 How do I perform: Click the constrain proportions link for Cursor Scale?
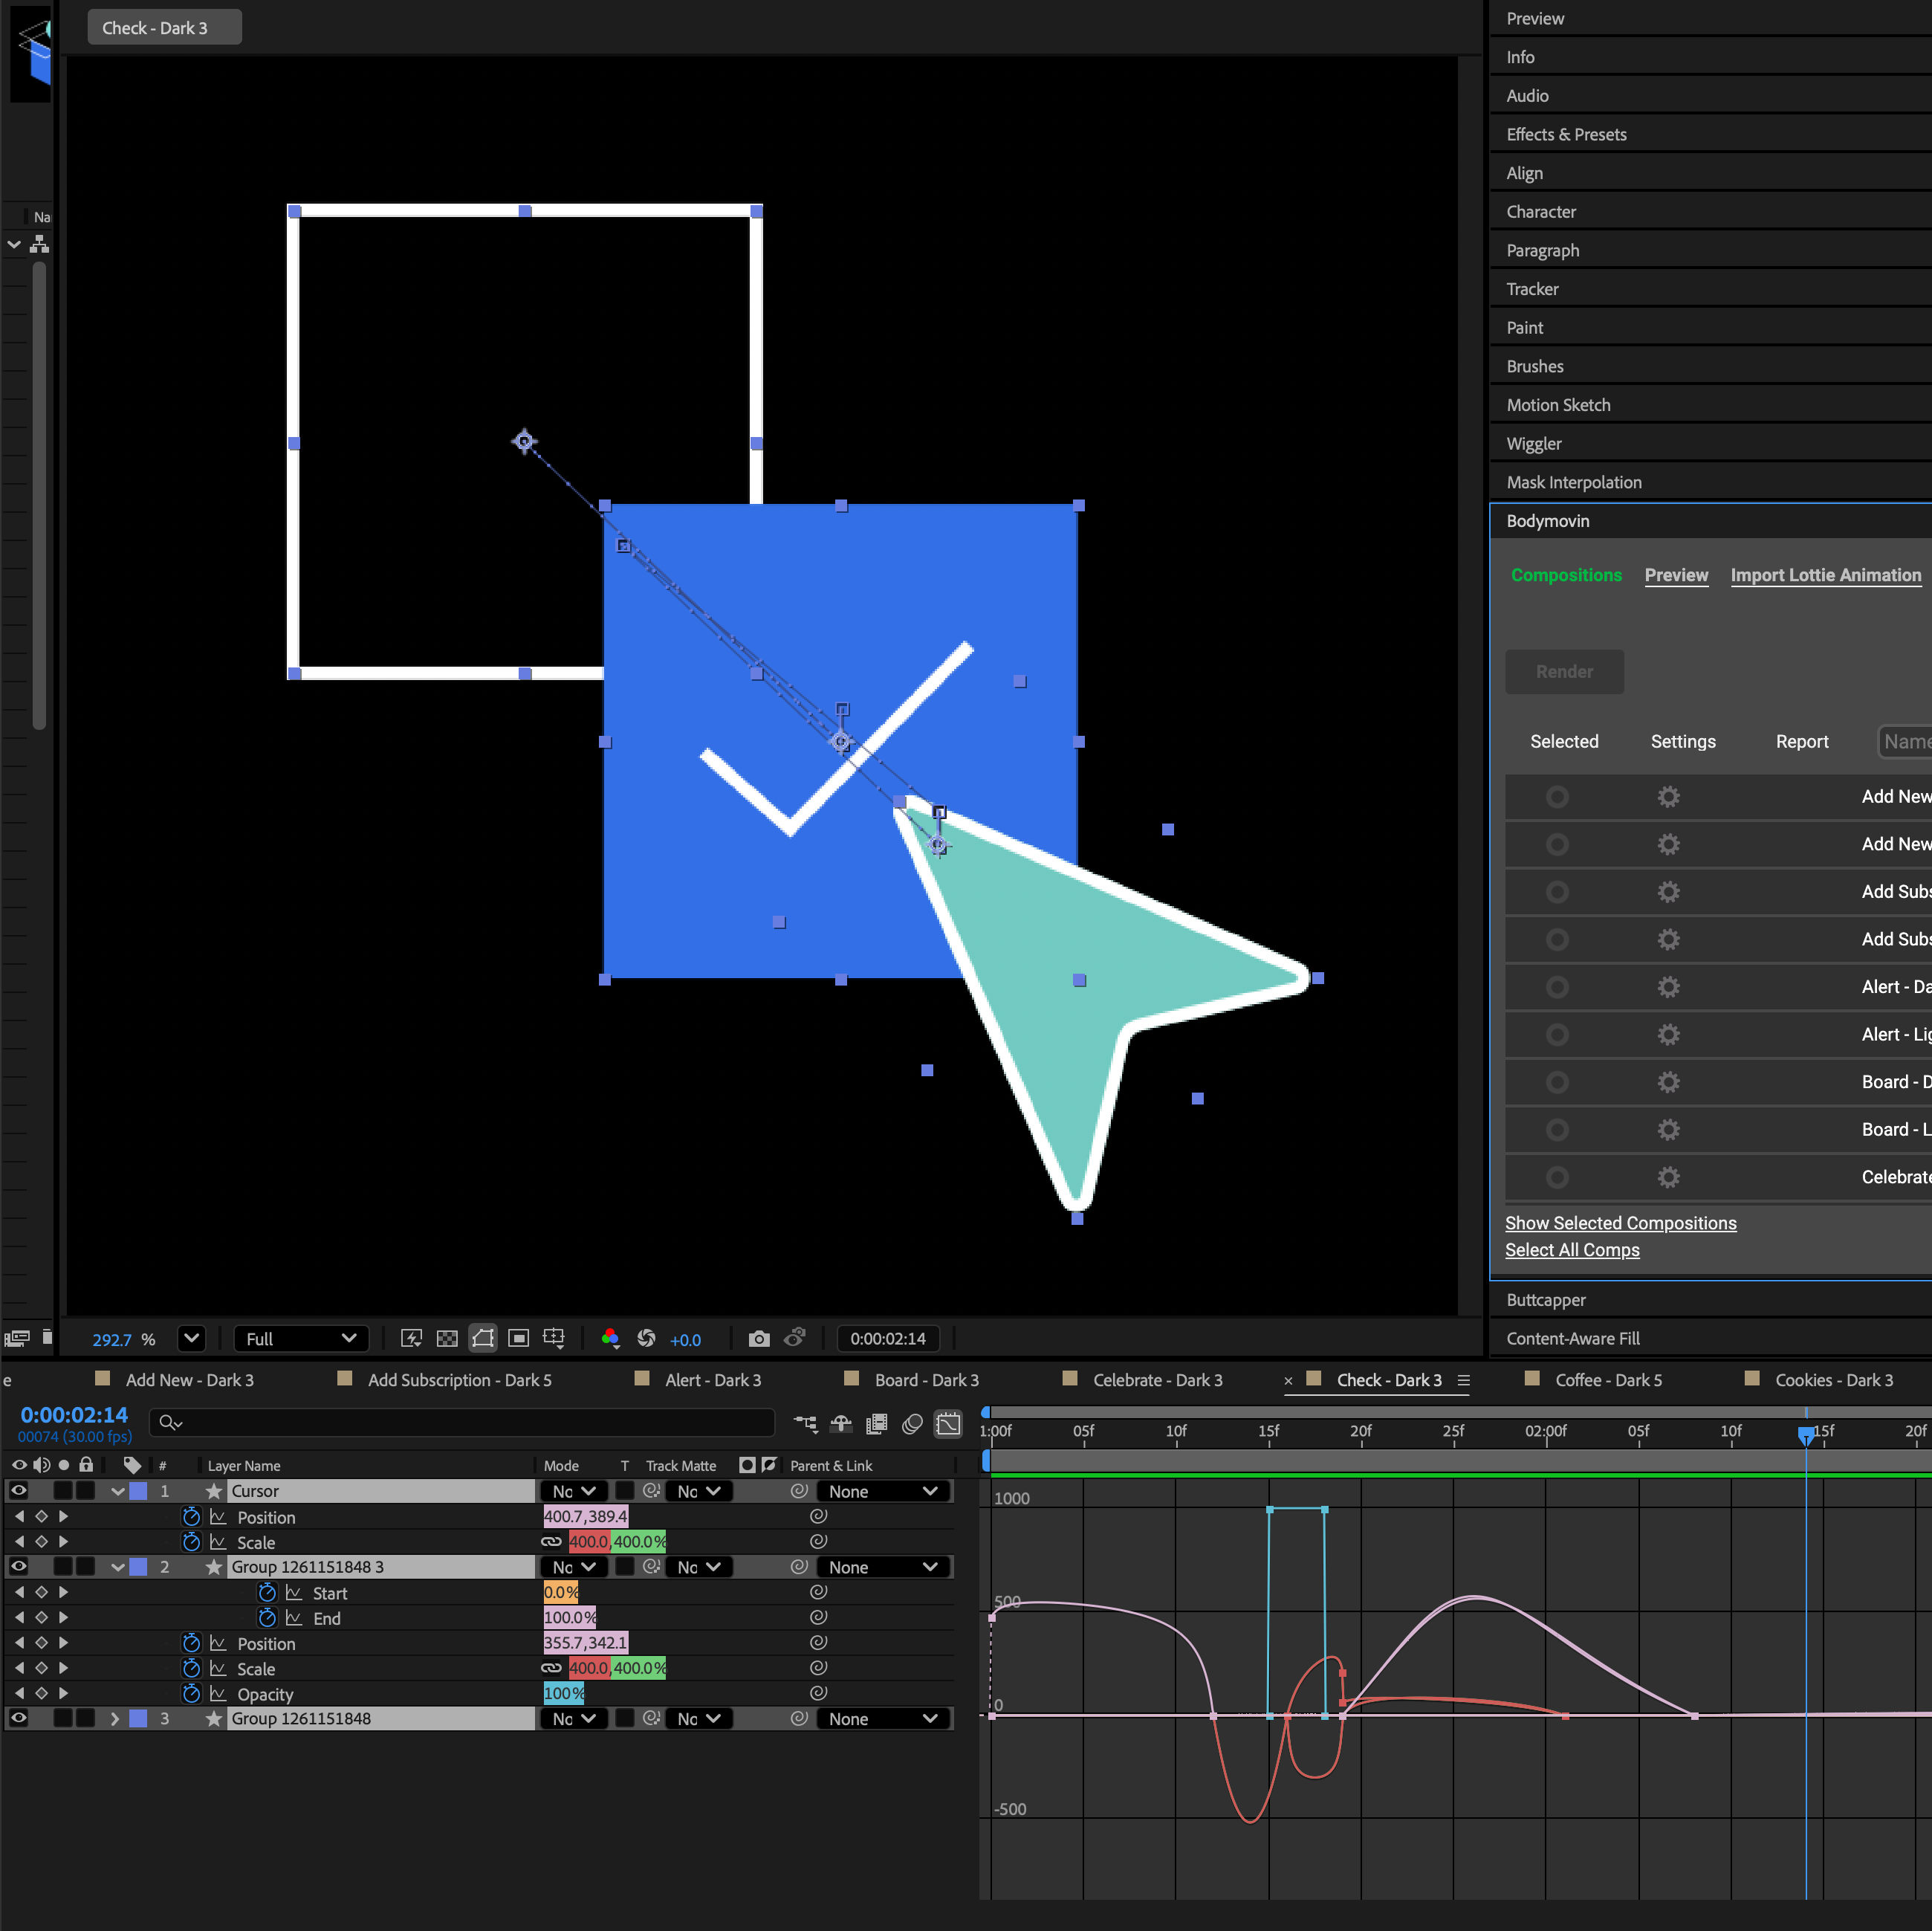tap(552, 1542)
